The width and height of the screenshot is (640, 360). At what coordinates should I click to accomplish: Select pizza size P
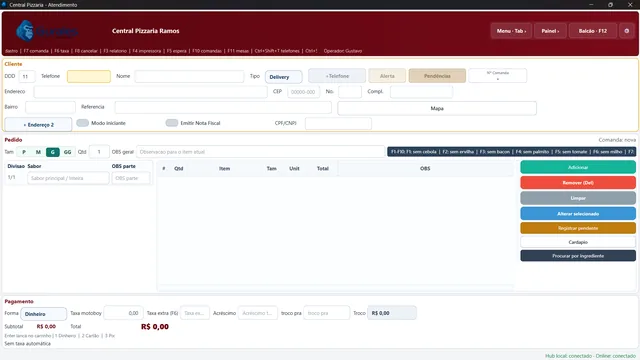[24, 152]
